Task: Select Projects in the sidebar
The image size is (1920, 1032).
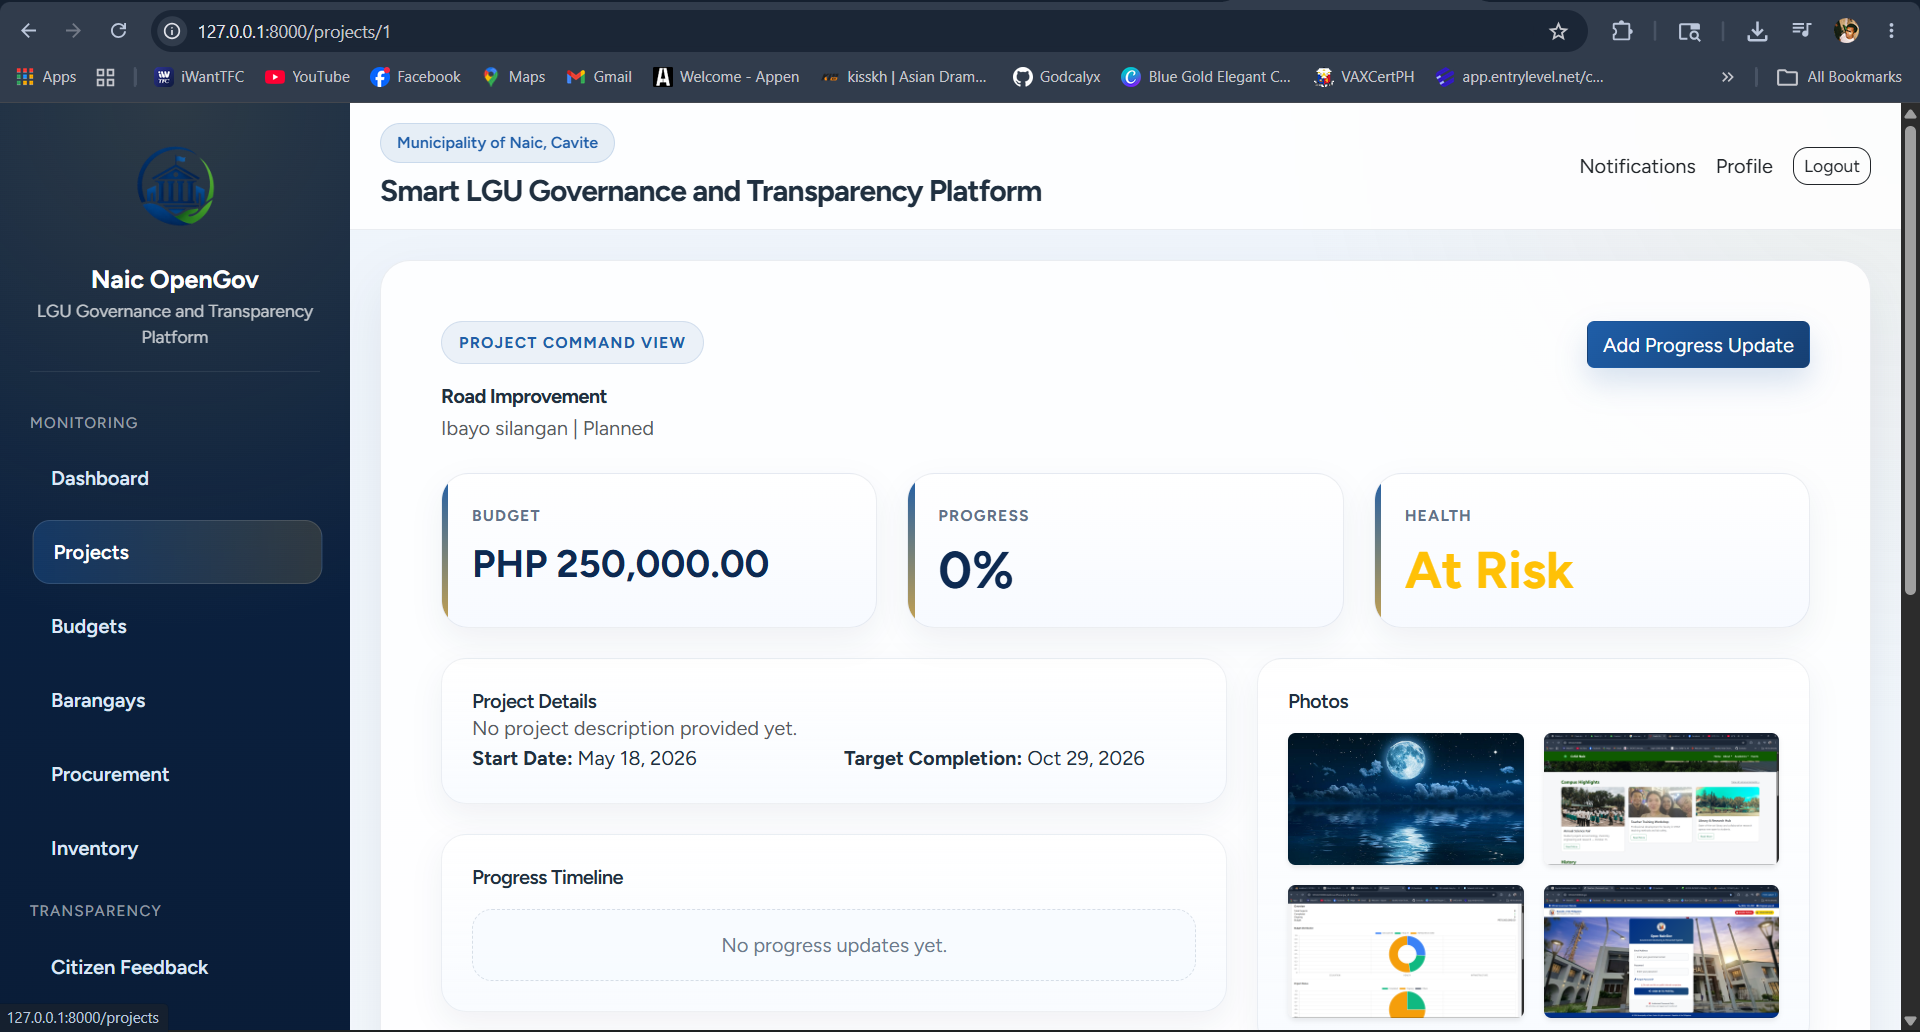Action: pos(177,552)
